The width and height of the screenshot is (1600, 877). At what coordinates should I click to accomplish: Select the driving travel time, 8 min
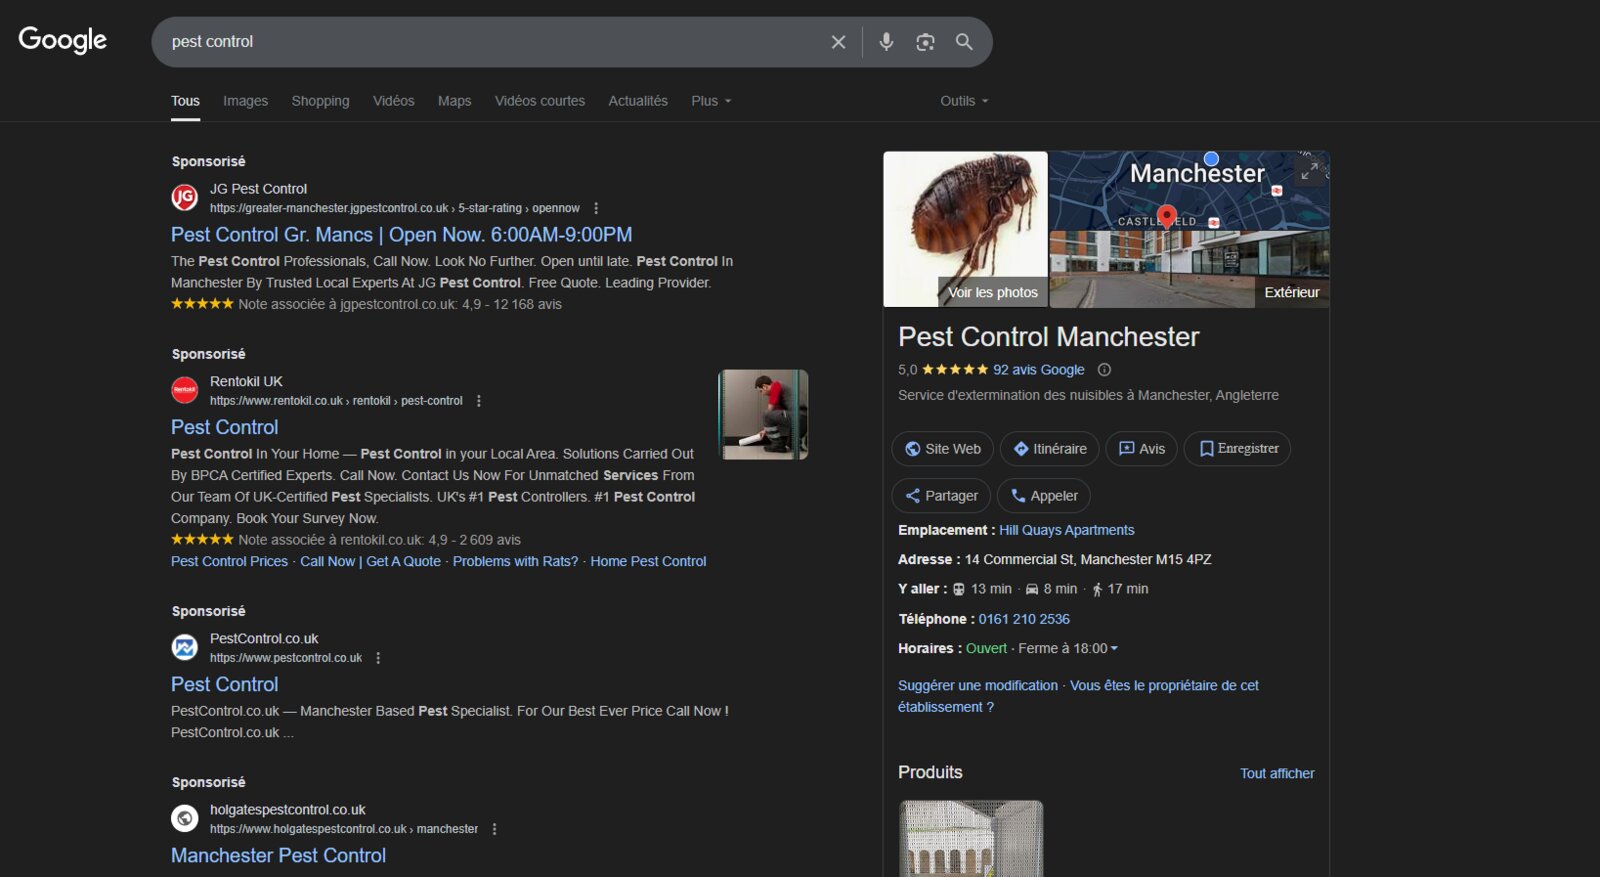coord(1051,589)
